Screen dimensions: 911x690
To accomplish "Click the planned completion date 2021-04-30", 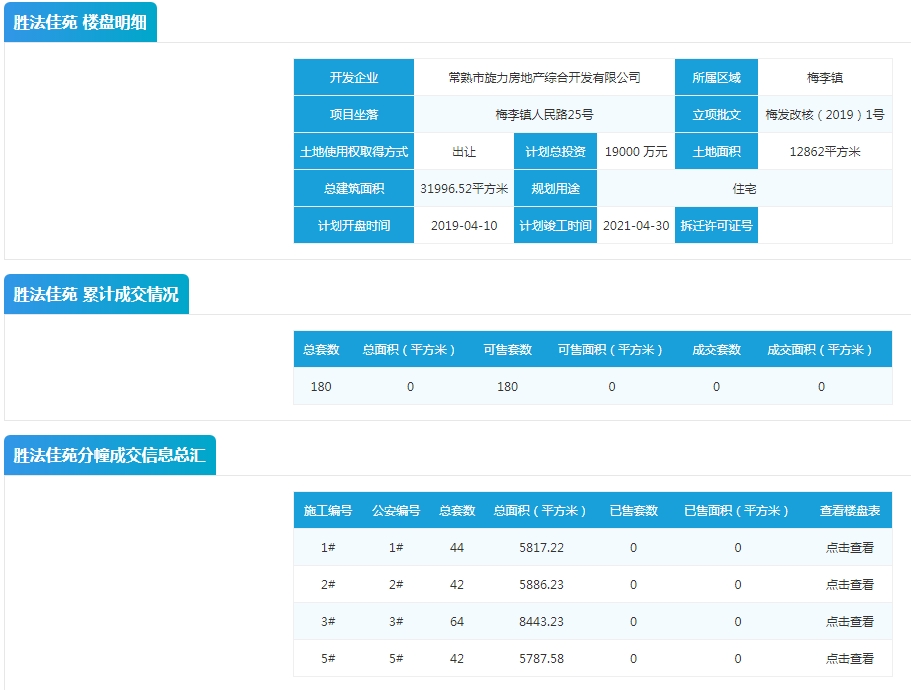I will (x=636, y=225).
